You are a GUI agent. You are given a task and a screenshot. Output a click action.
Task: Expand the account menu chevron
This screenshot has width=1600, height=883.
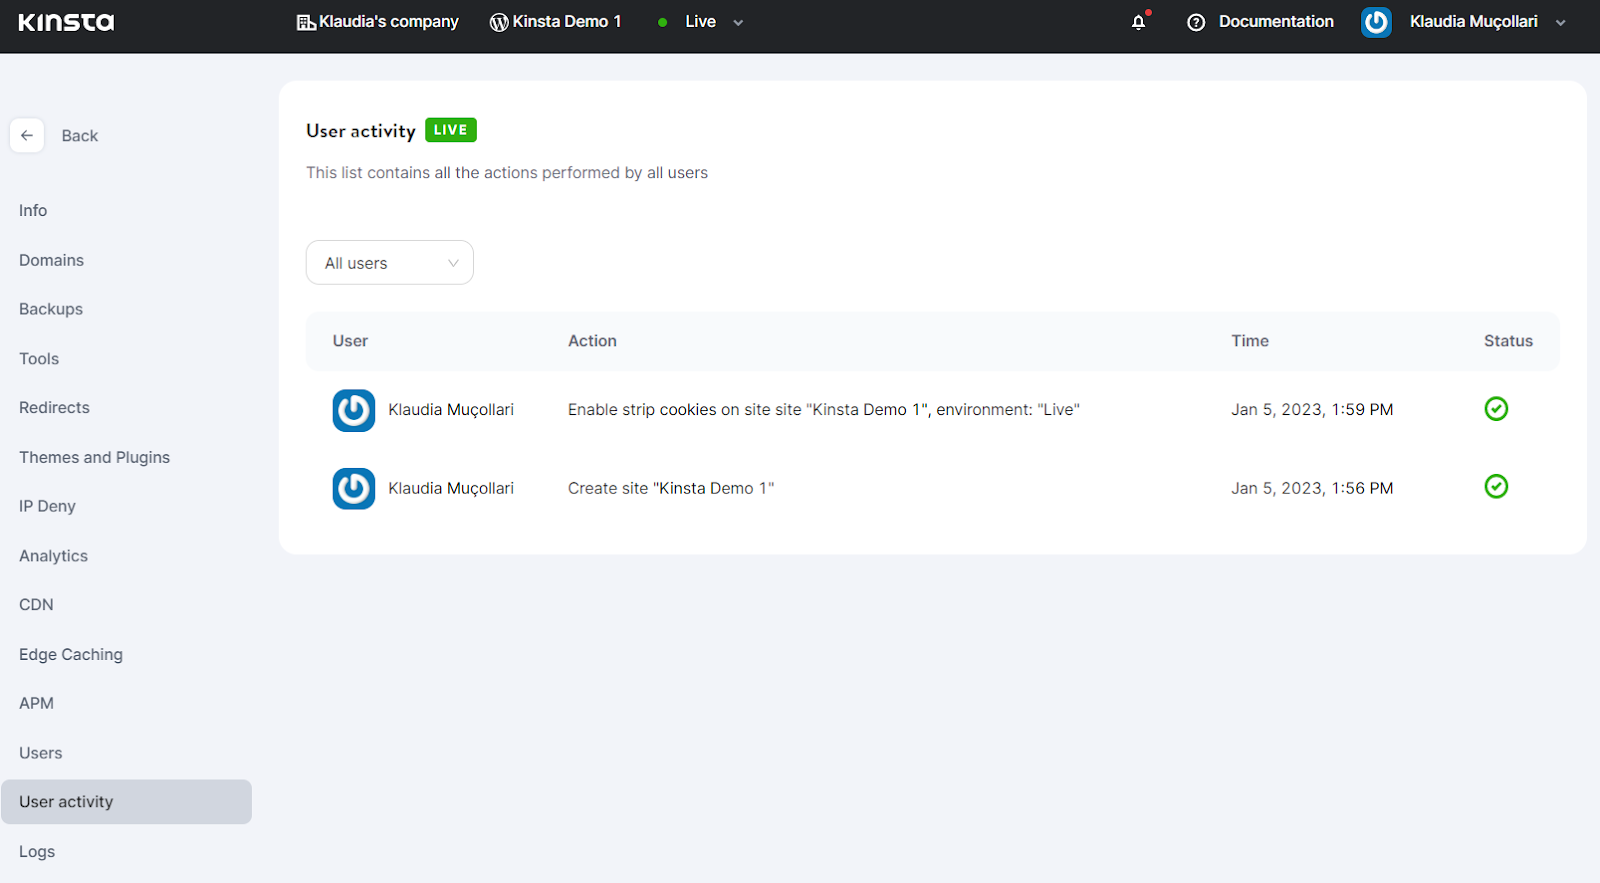pyautogui.click(x=1561, y=23)
